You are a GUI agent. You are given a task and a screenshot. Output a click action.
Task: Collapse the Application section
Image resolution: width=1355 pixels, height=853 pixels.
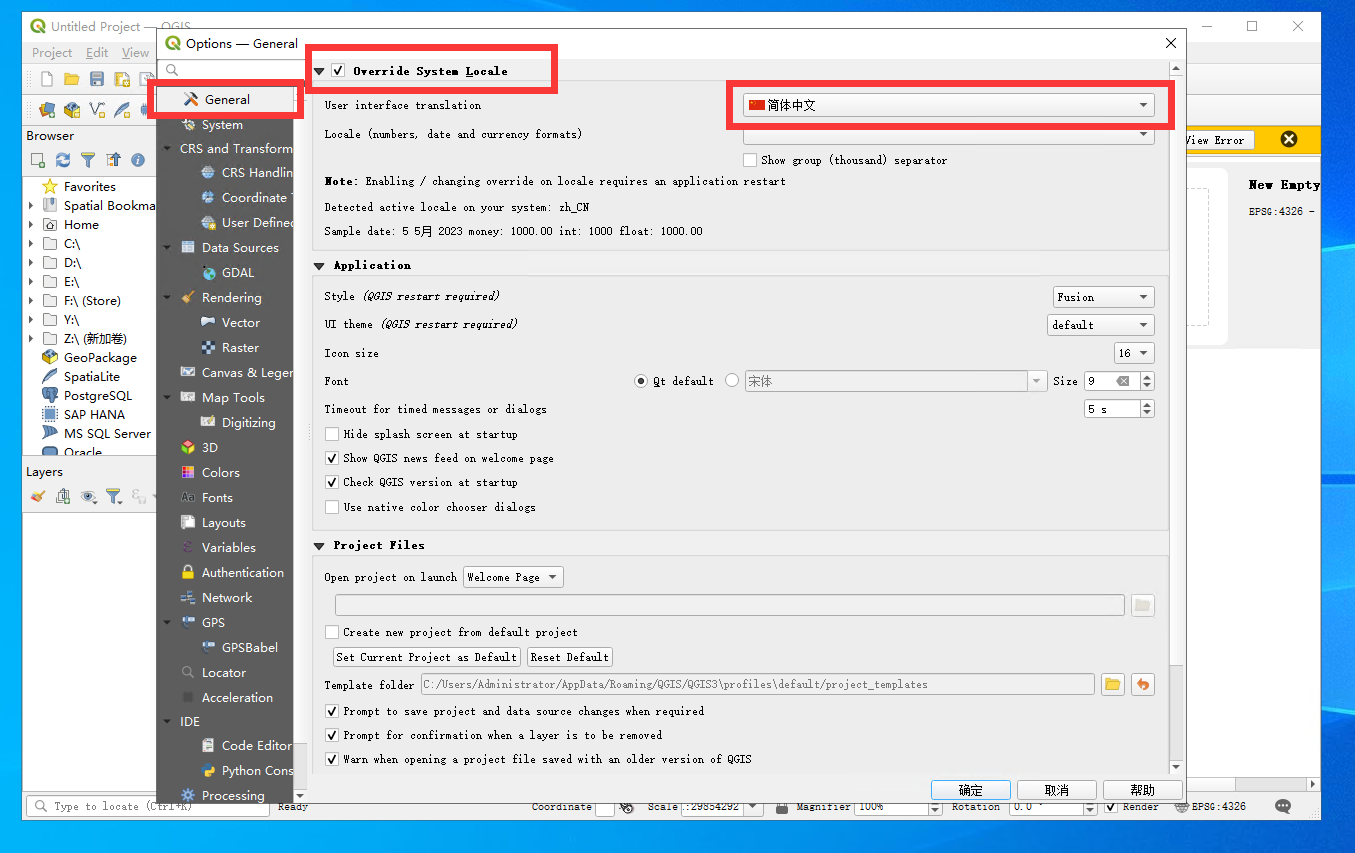[x=320, y=266]
